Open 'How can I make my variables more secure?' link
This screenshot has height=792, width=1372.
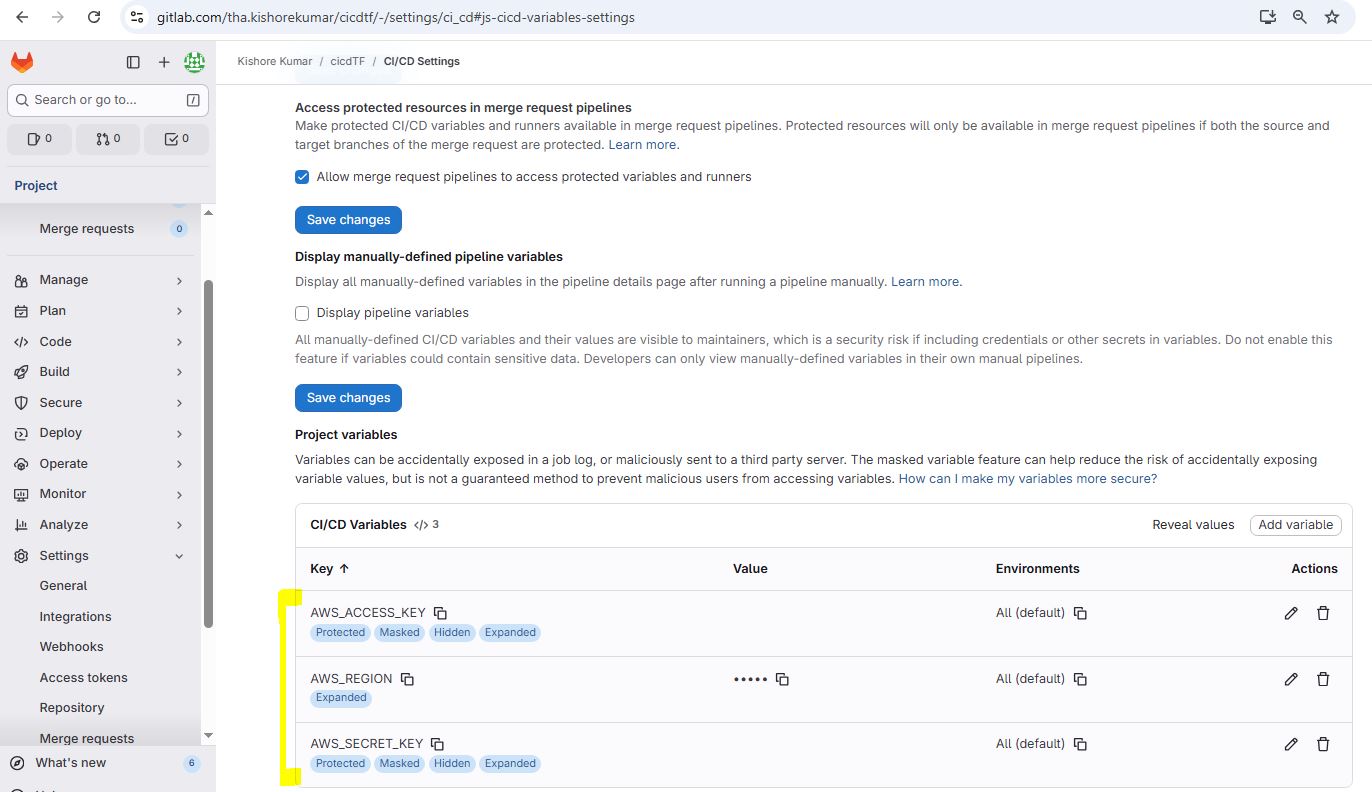(x=1027, y=479)
